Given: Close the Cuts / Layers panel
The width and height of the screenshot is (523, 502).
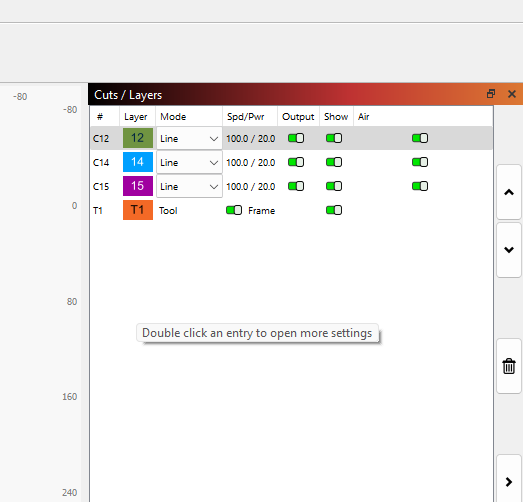Looking at the screenshot, I should 512,94.
